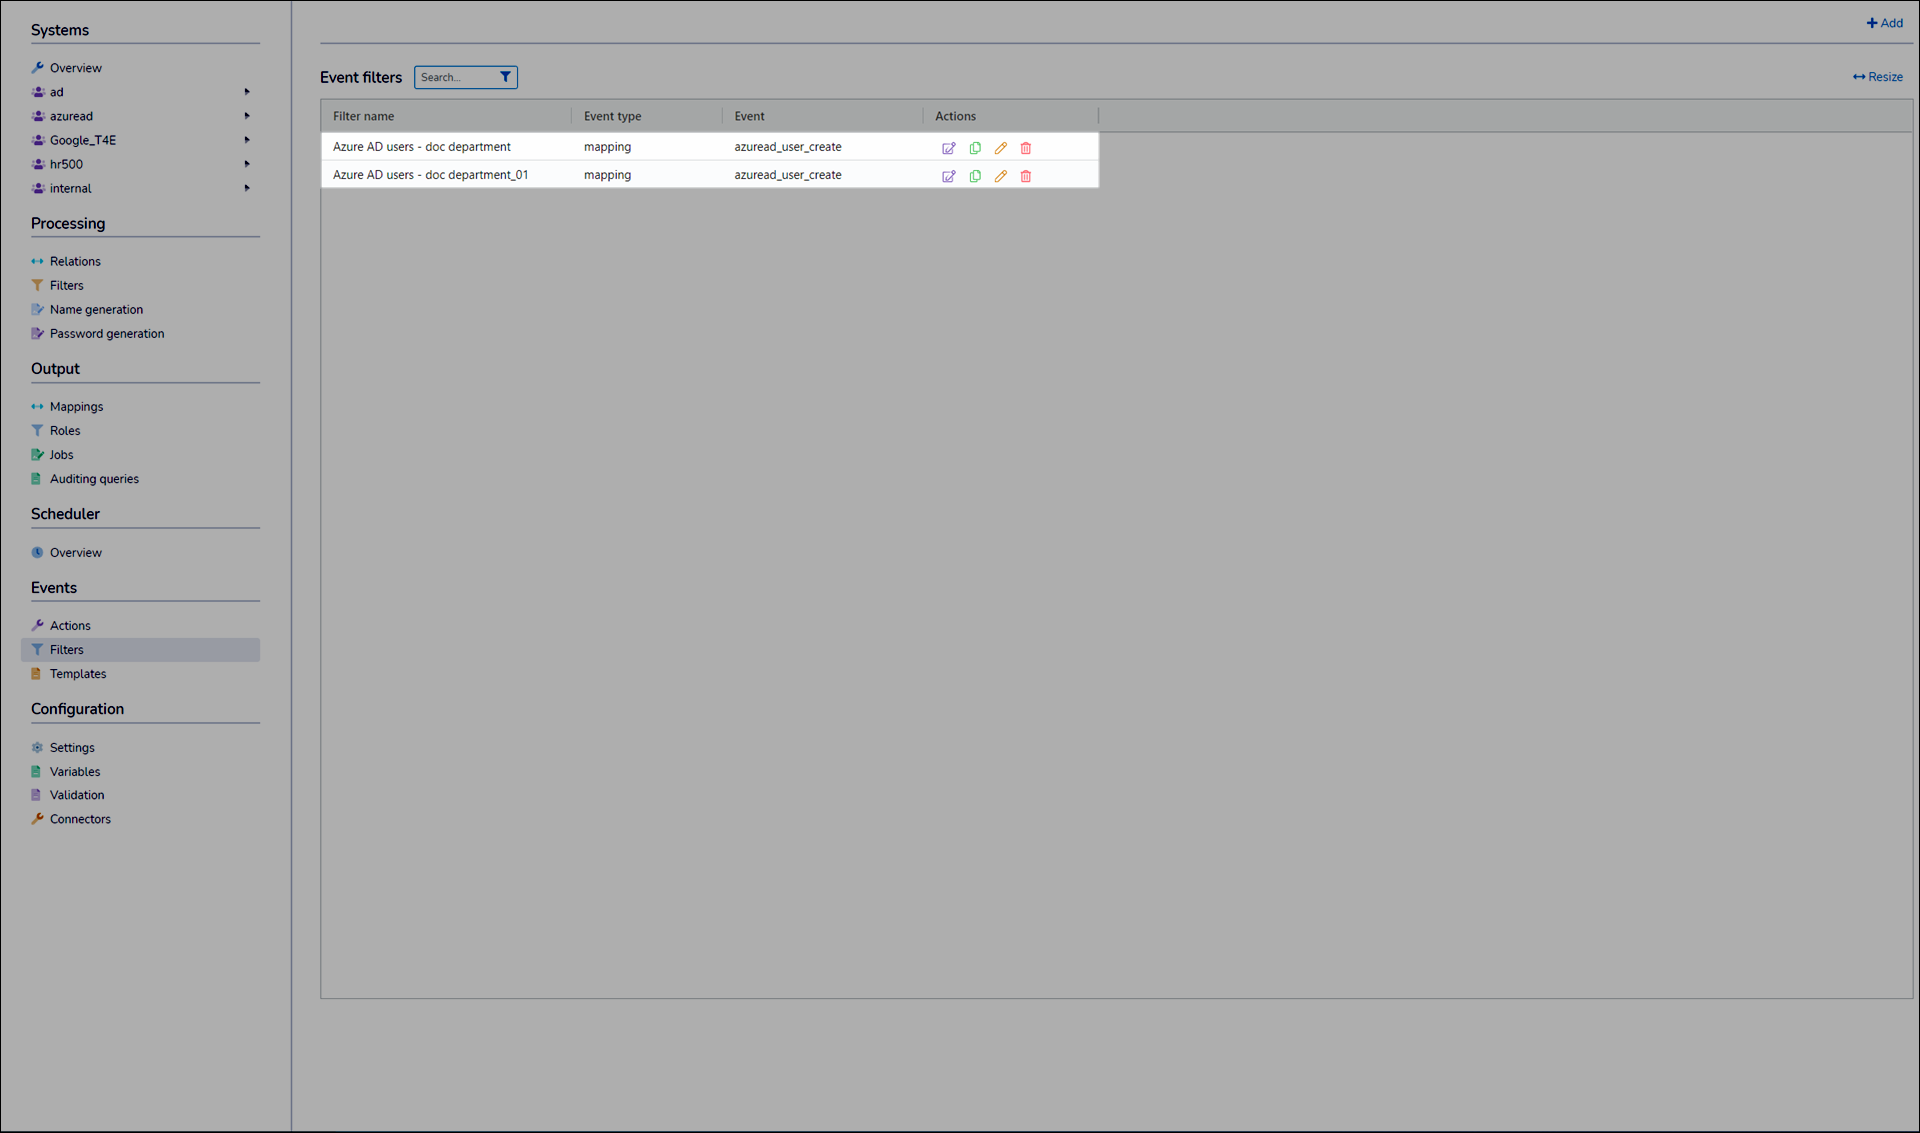Delete the 'doc department_01' filter with trash icon
Image resolution: width=1920 pixels, height=1133 pixels.
coord(1026,176)
